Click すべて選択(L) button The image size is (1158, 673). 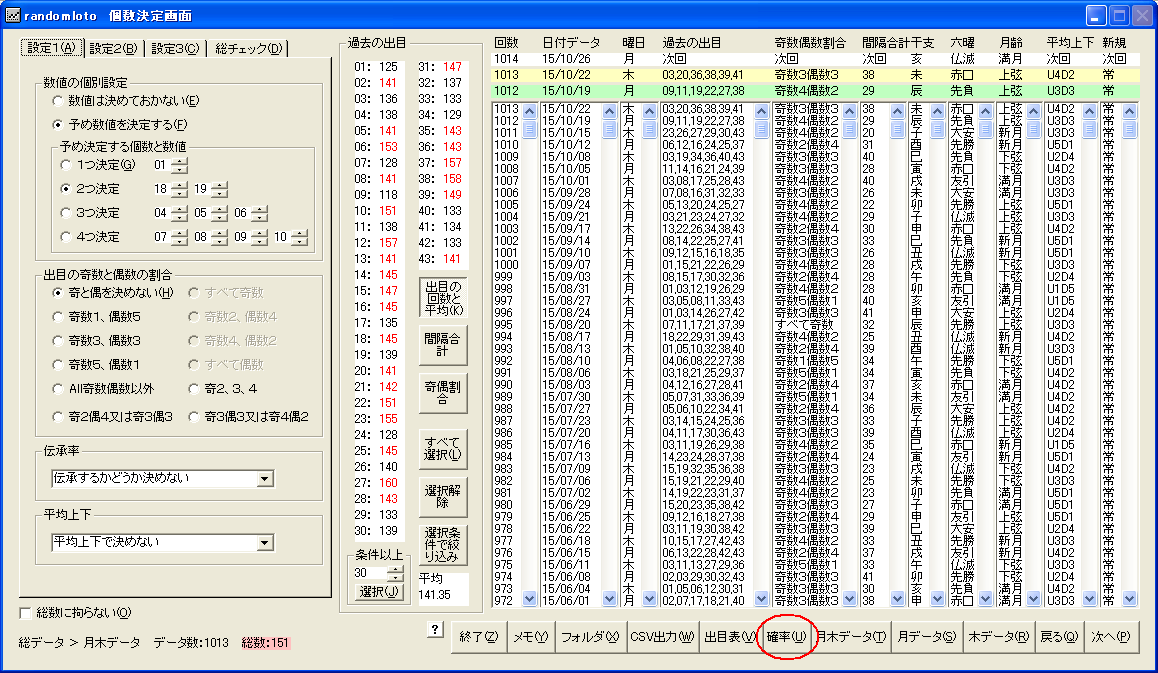pyautogui.click(x=443, y=448)
